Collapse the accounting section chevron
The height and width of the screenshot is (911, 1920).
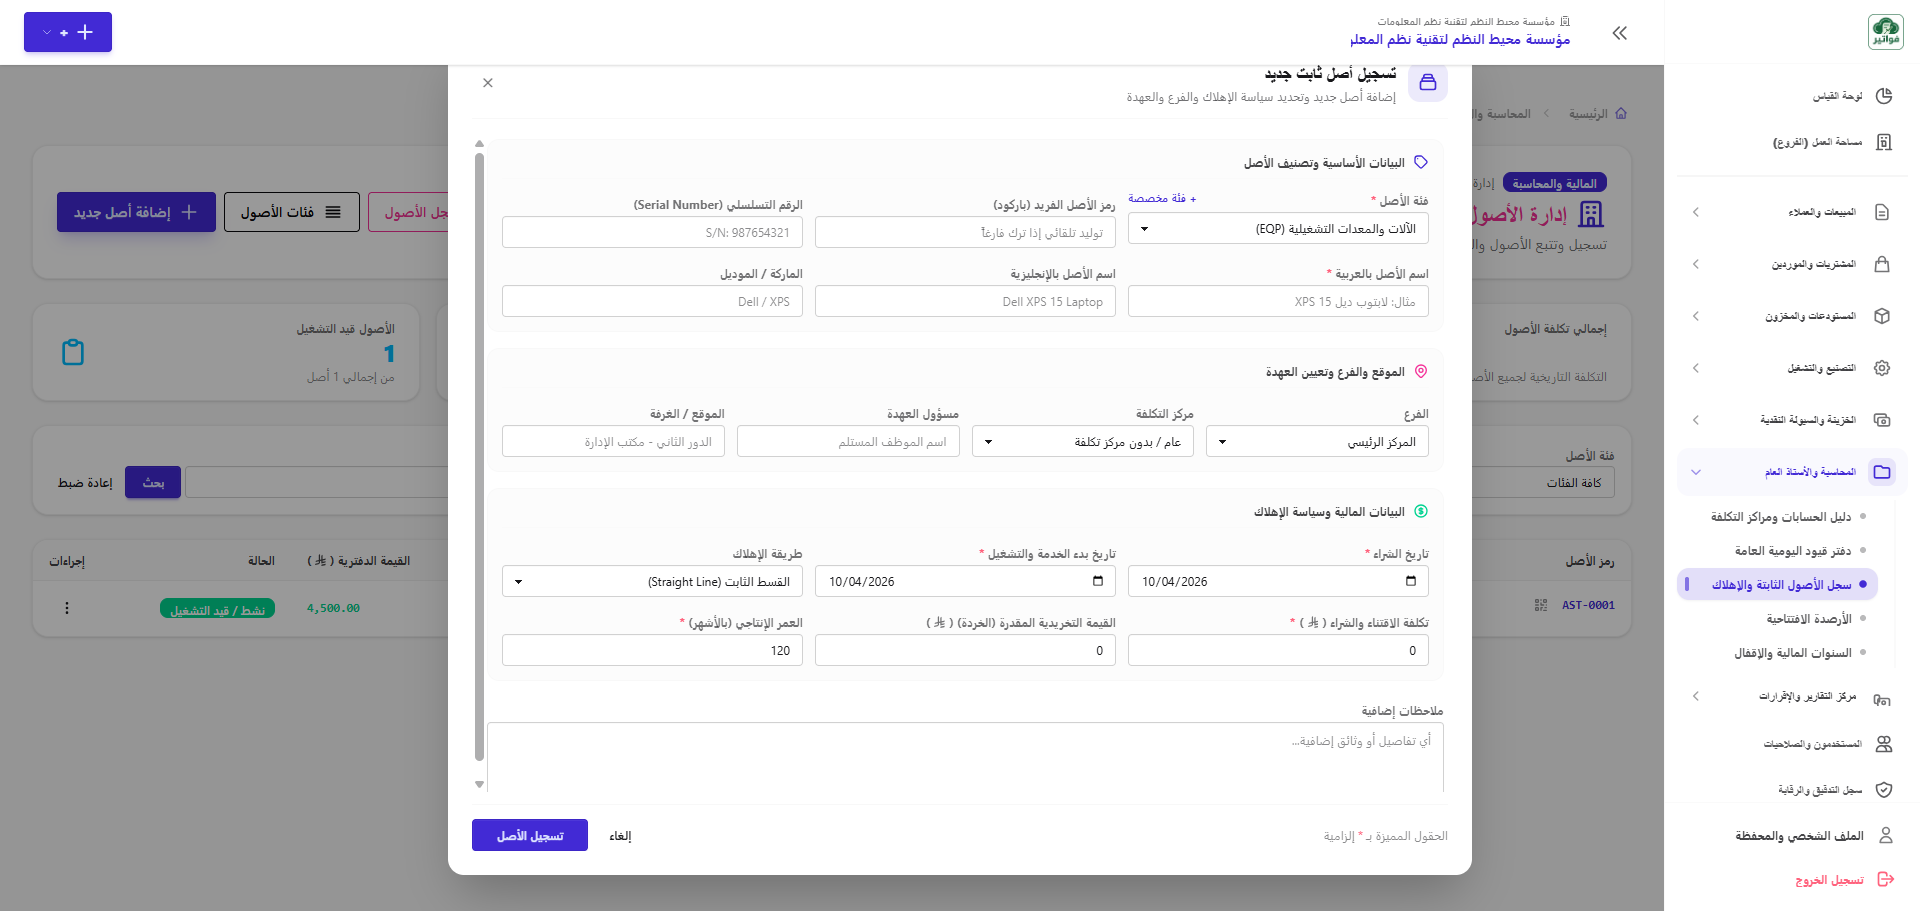click(x=1696, y=472)
